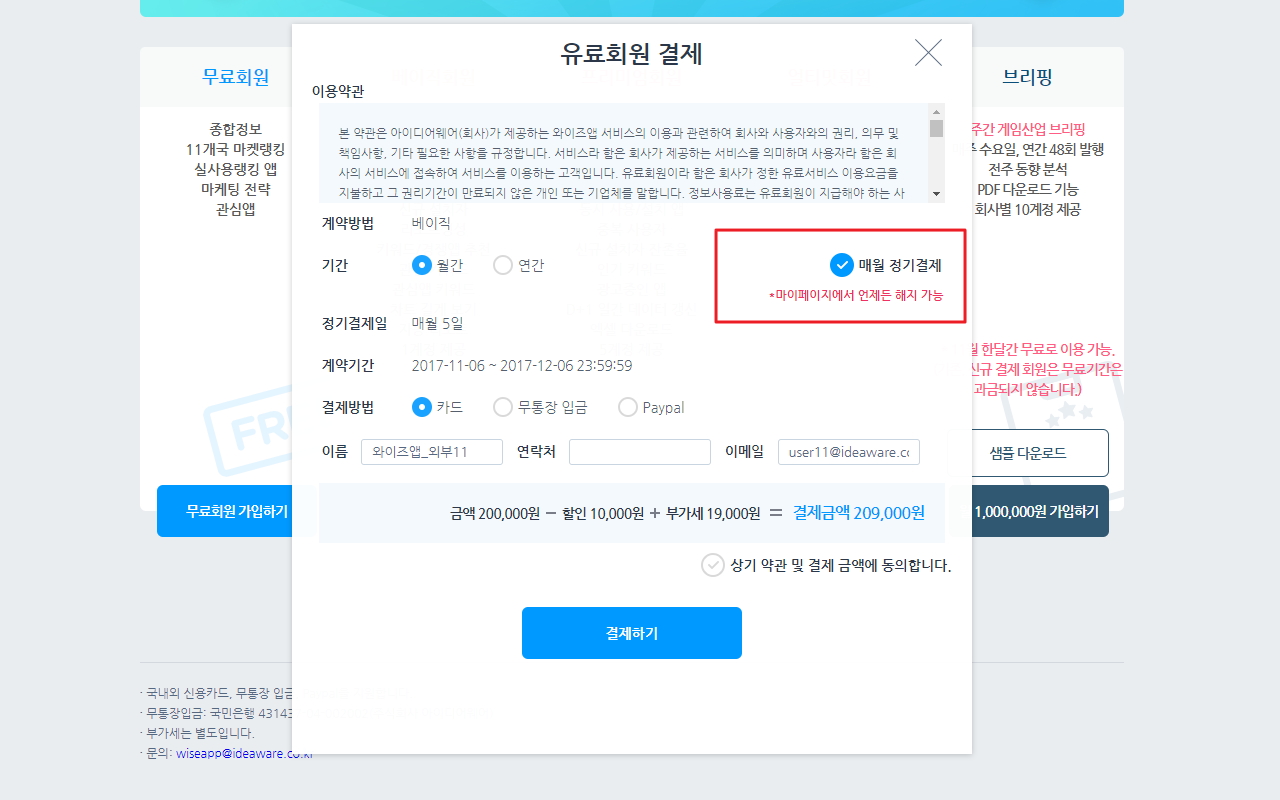This screenshot has height=800, width=1280.
Task: Click the 1,000,000원 가입하기 button
Action: (1040, 510)
